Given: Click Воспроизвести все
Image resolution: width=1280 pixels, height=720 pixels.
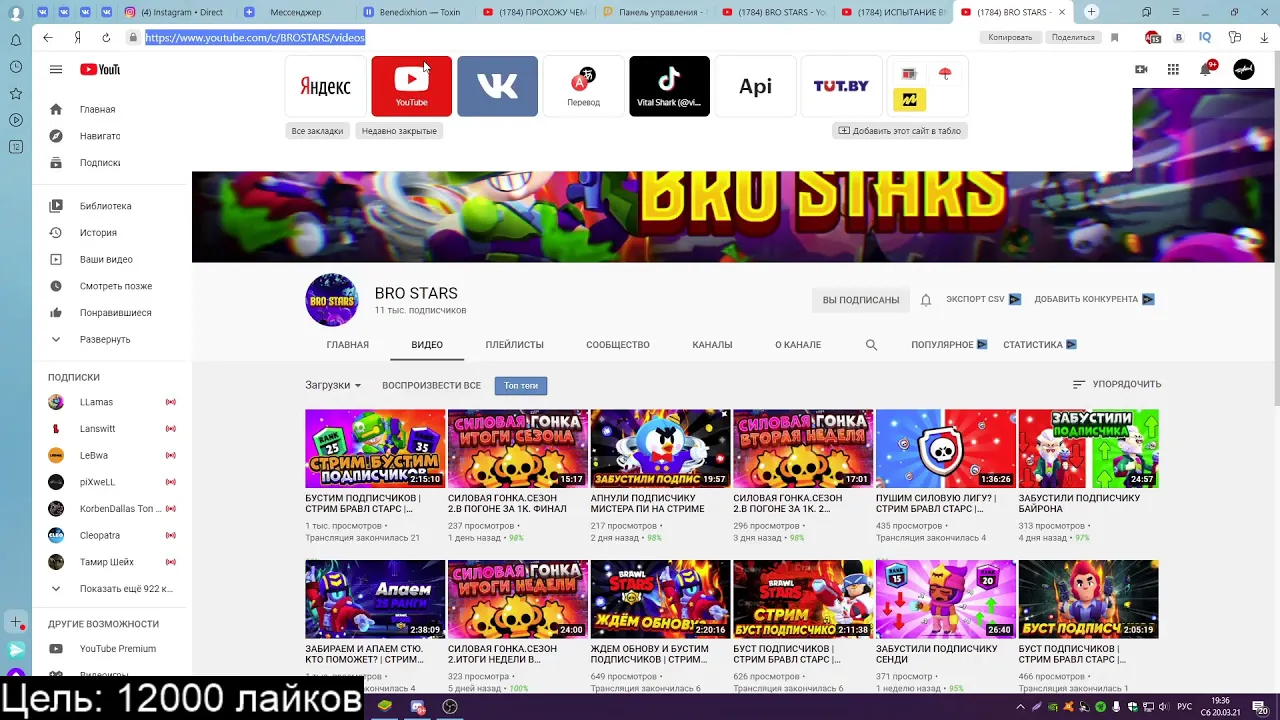Looking at the screenshot, I should coord(431,385).
